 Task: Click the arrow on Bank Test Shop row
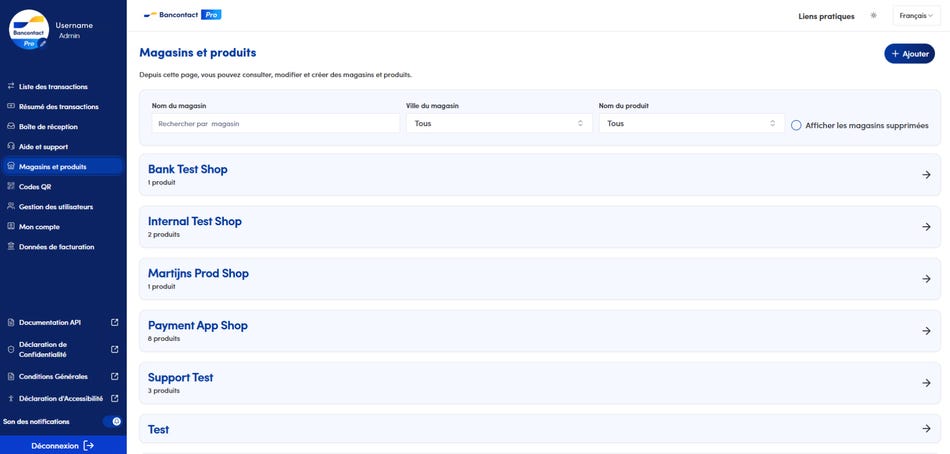[926, 175]
